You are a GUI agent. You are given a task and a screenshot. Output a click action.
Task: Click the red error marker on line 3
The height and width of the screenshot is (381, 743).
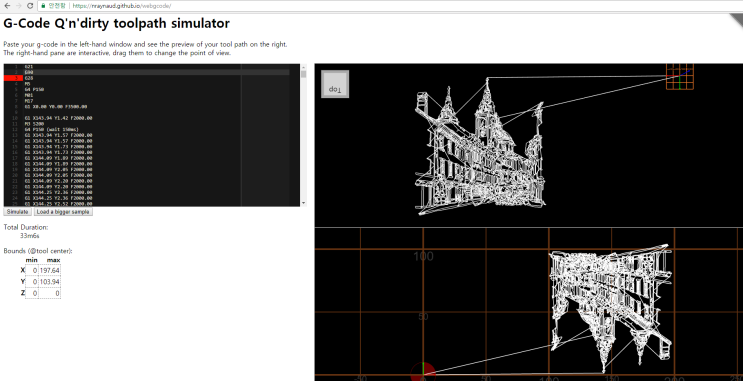(x=13, y=78)
